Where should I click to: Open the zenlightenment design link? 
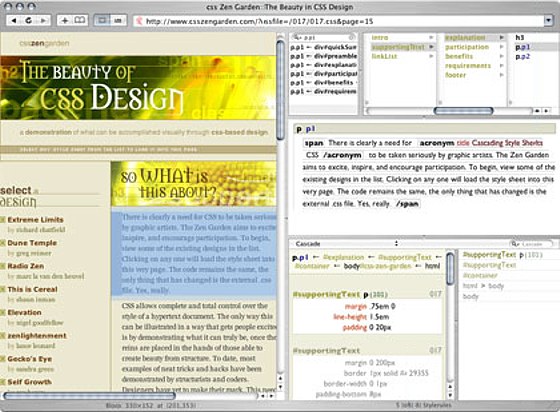point(37,336)
